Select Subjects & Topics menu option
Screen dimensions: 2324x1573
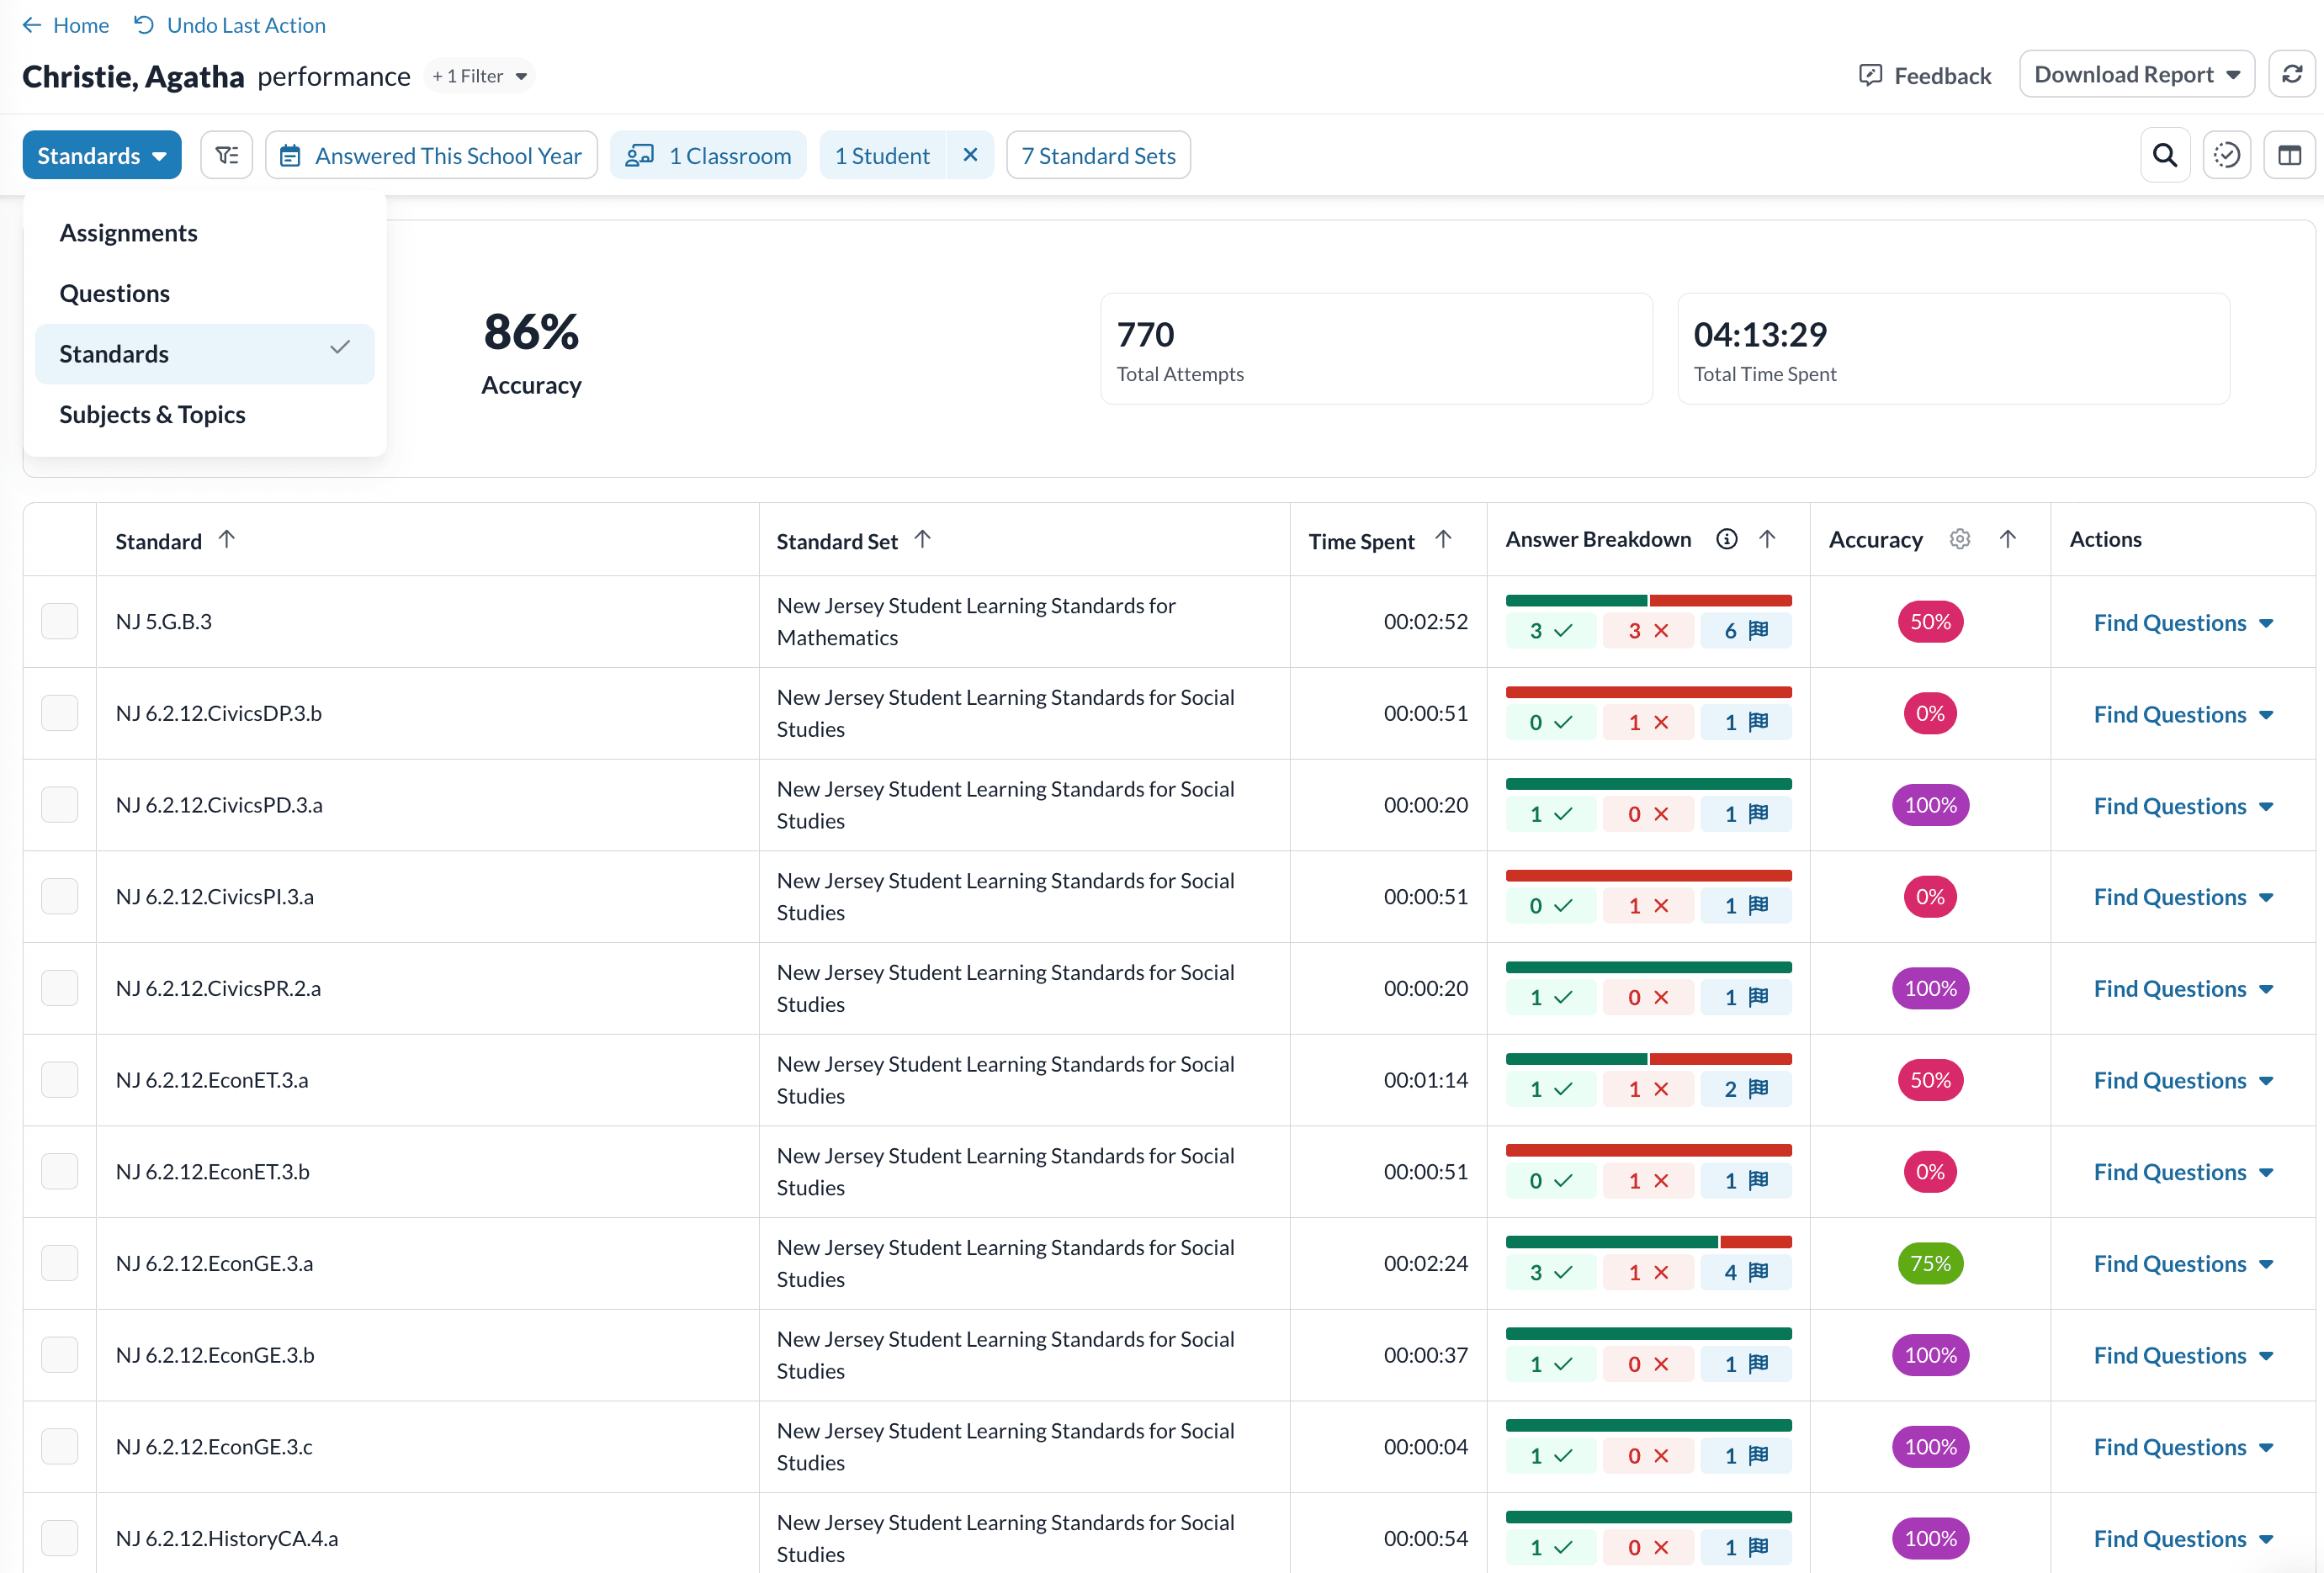pyautogui.click(x=152, y=414)
